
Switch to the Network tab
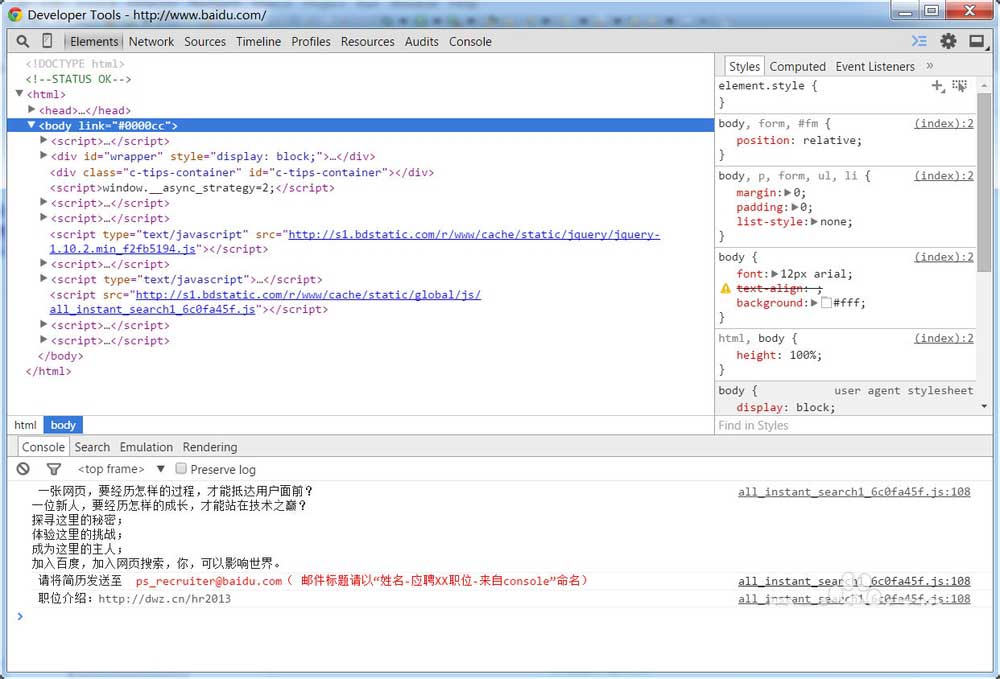[151, 41]
